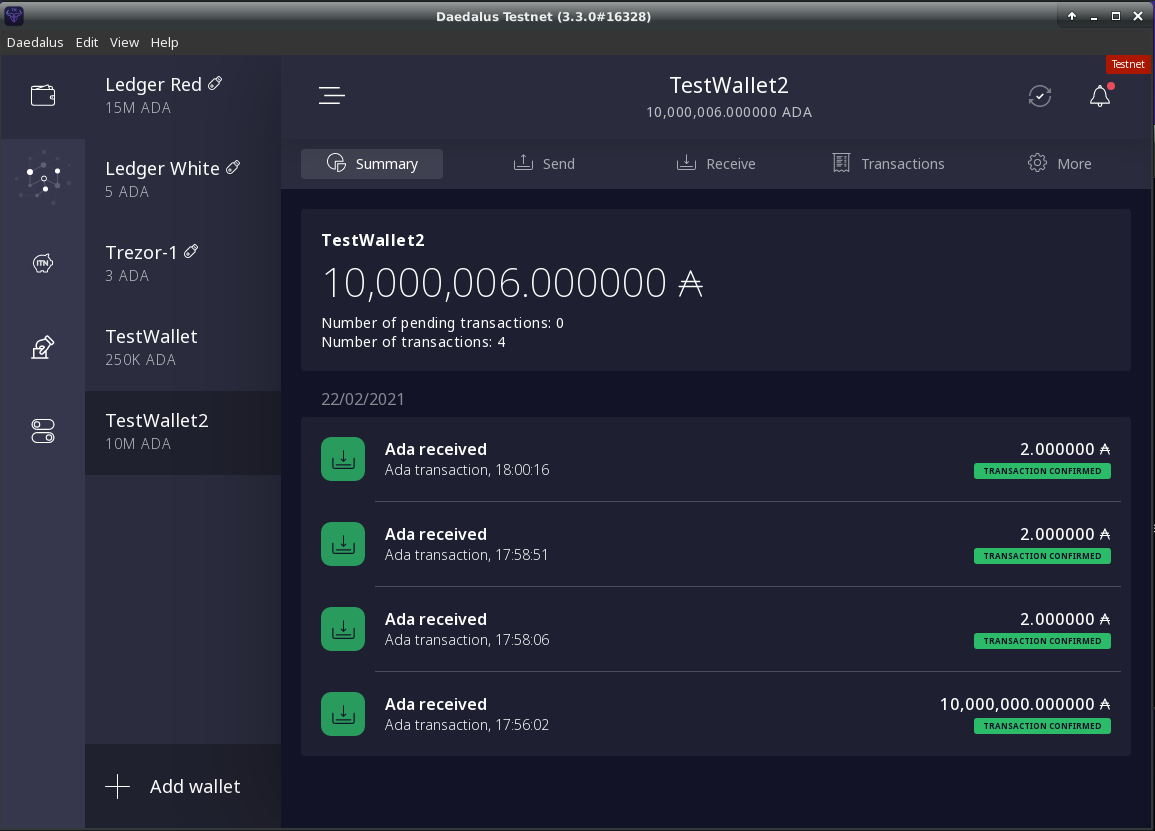Click the 18:00:16 transaction's confirmed badge
The height and width of the screenshot is (831, 1155).
[1042, 471]
